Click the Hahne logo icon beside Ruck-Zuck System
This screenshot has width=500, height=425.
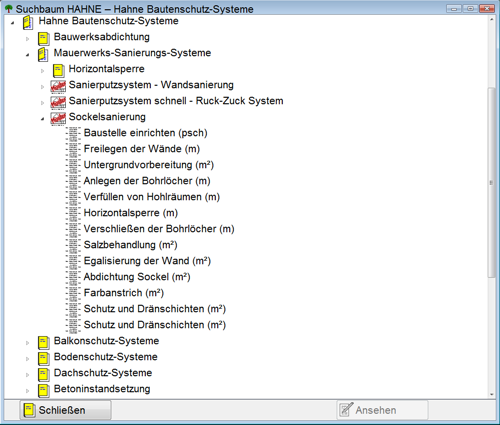(58, 102)
